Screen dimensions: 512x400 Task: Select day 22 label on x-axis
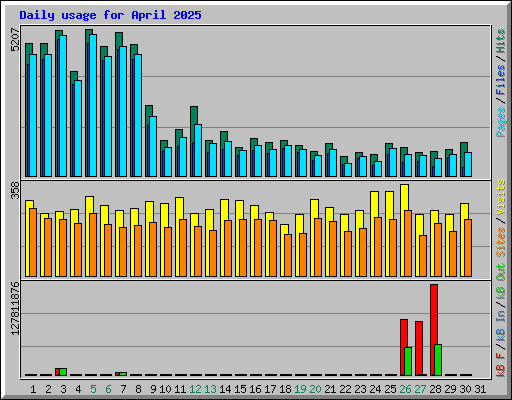[345, 389]
